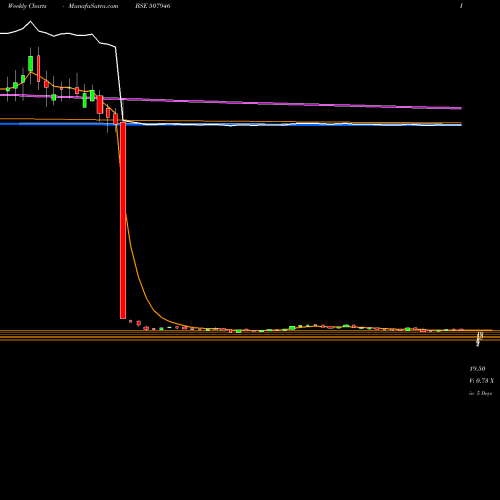Click the 'MunafaSutra.com' label
This screenshot has height=500, width=500.
93,6
